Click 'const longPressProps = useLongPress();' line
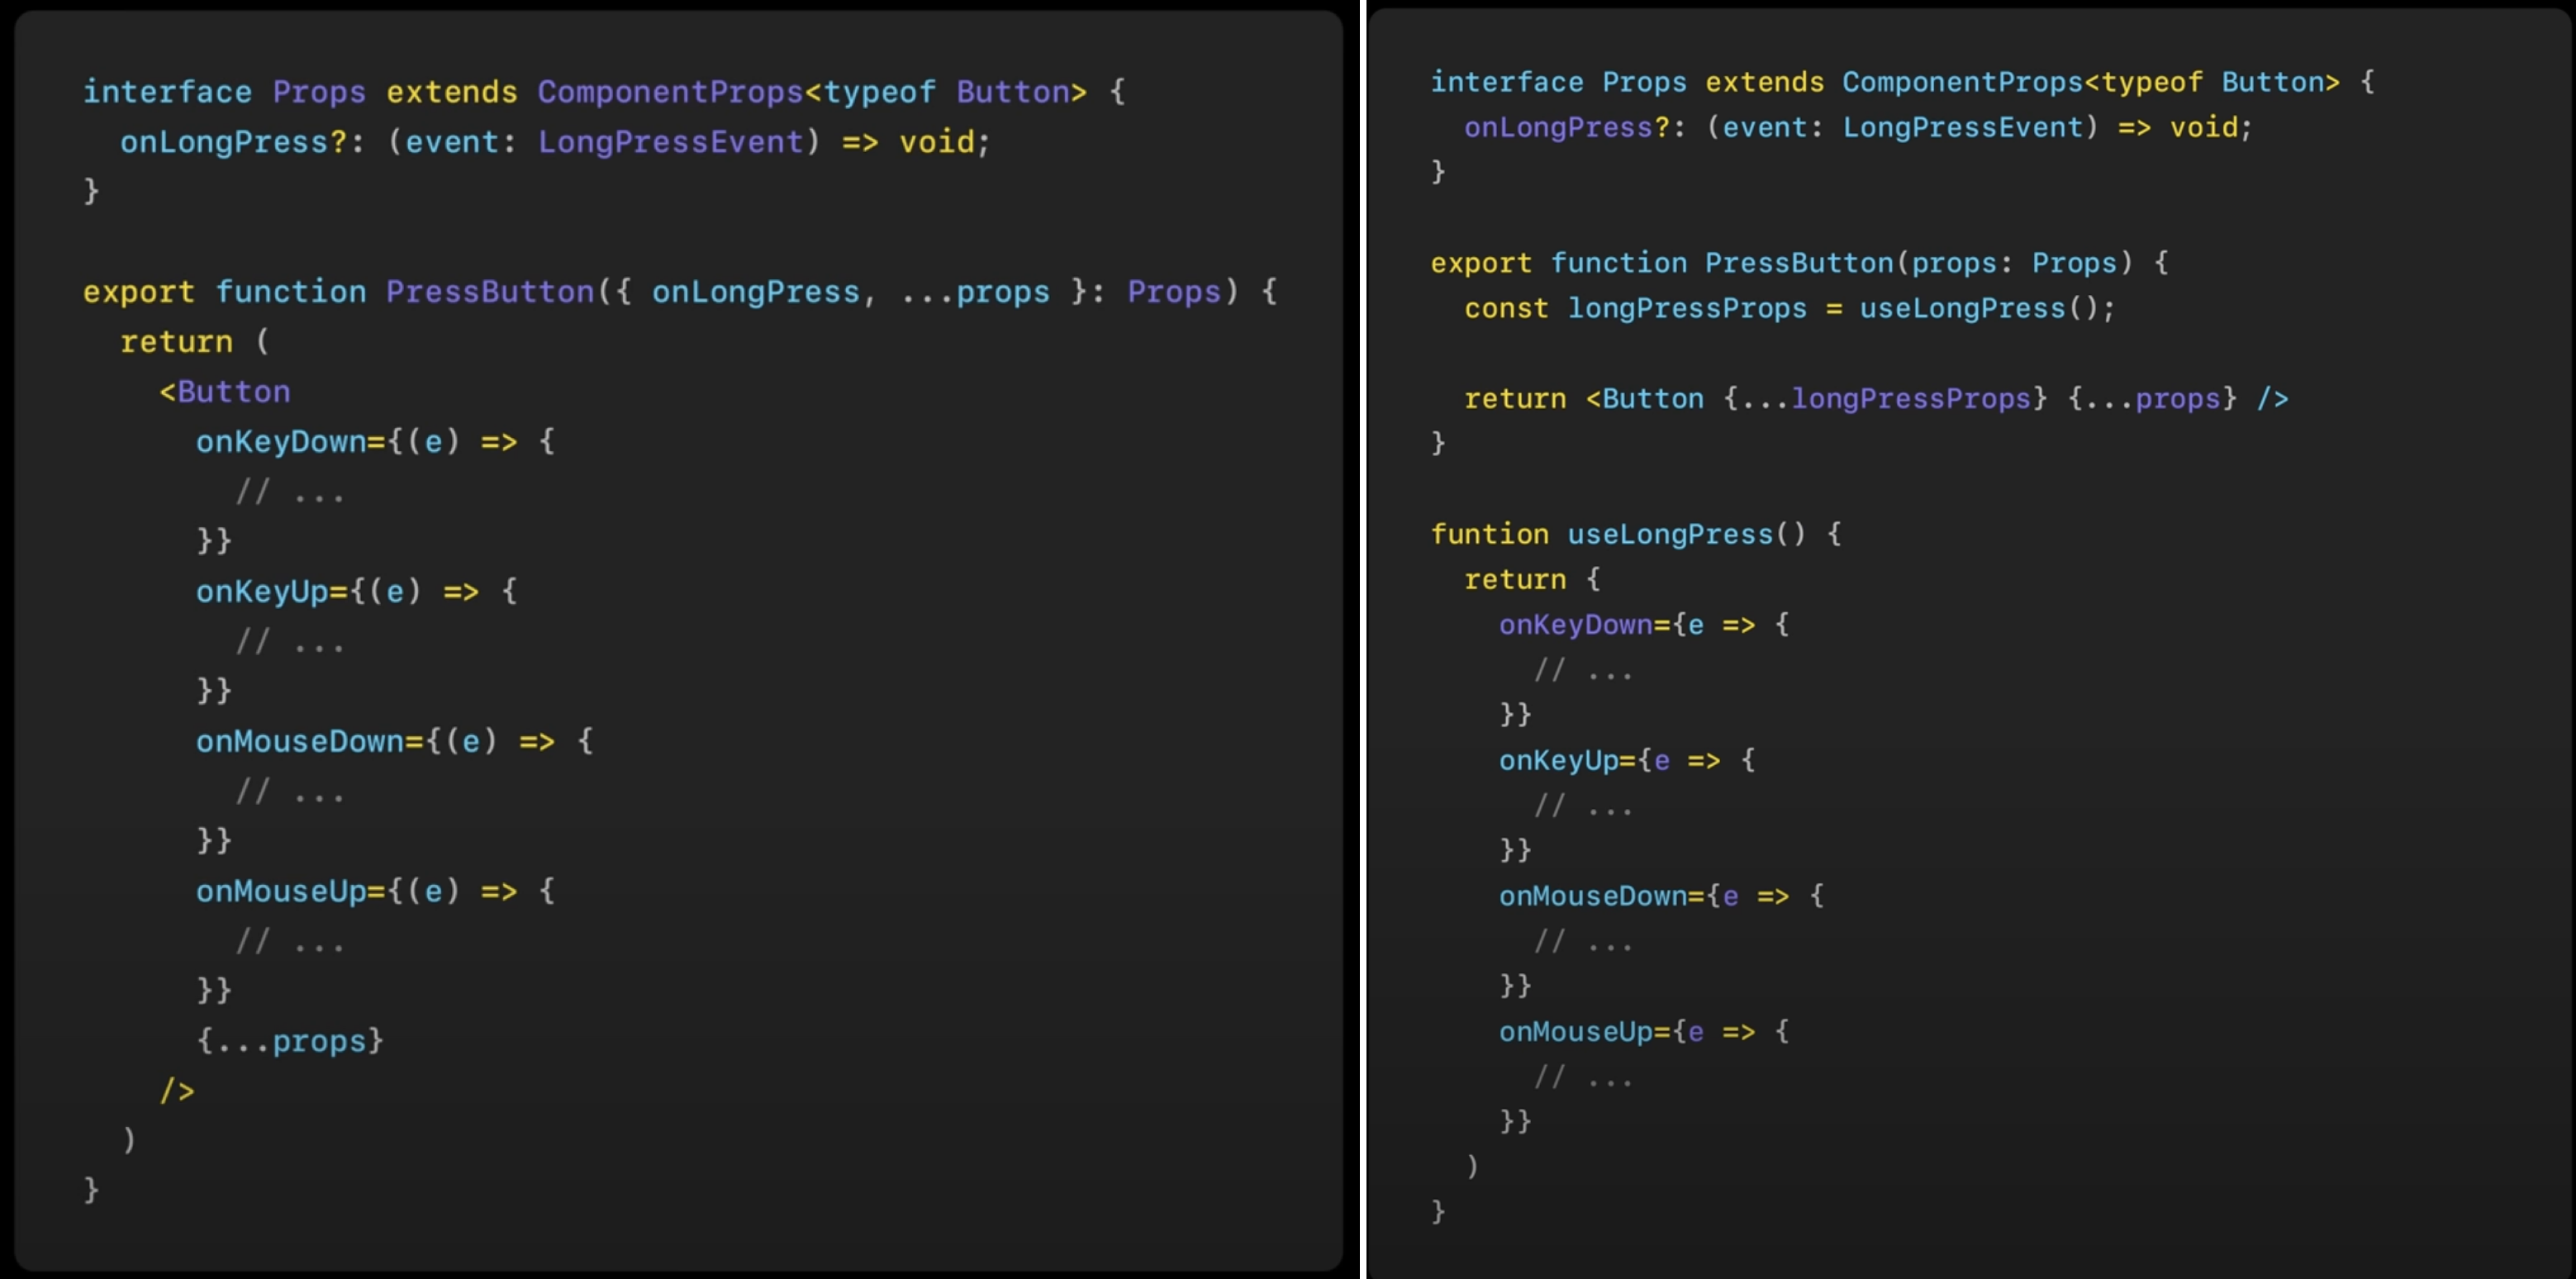2576x1279 pixels. 1790,308
